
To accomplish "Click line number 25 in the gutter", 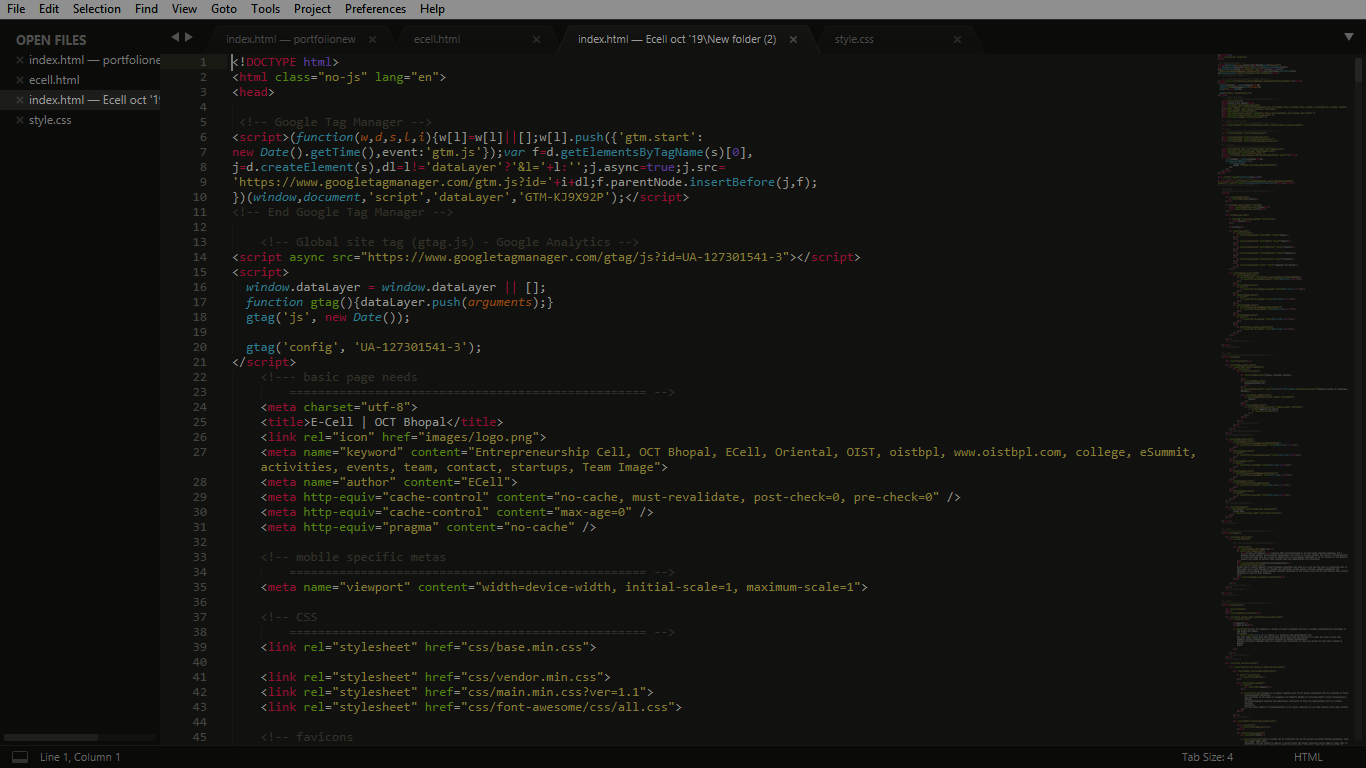I will coord(199,422).
